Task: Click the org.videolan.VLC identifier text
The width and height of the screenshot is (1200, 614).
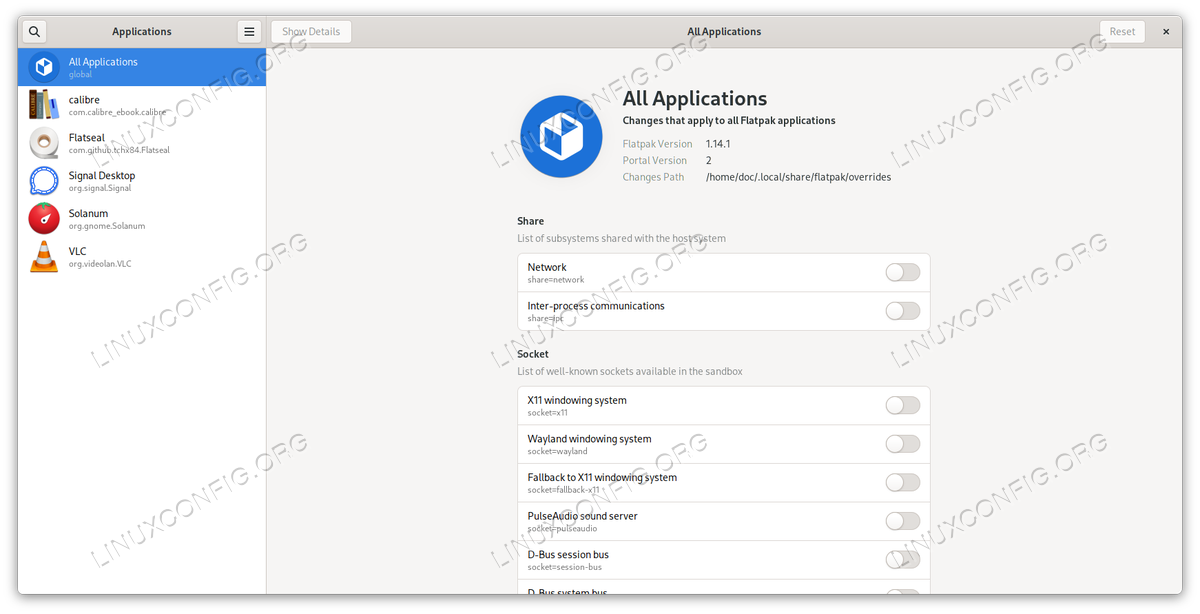Action: tap(100, 264)
